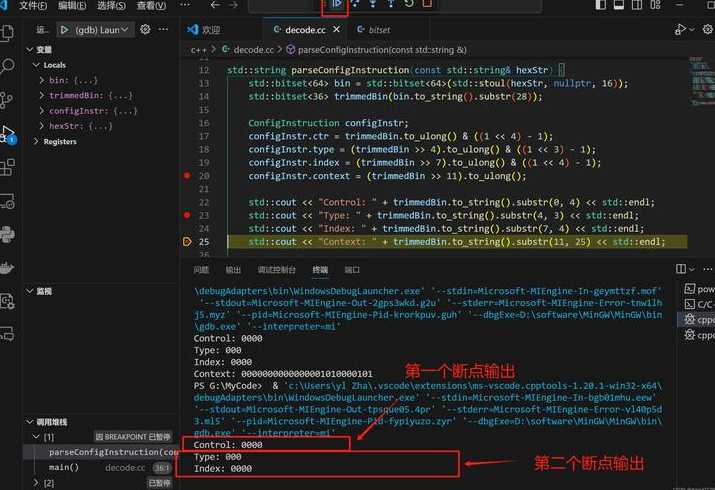Click the editor Run/Debug file icon

tap(680, 30)
